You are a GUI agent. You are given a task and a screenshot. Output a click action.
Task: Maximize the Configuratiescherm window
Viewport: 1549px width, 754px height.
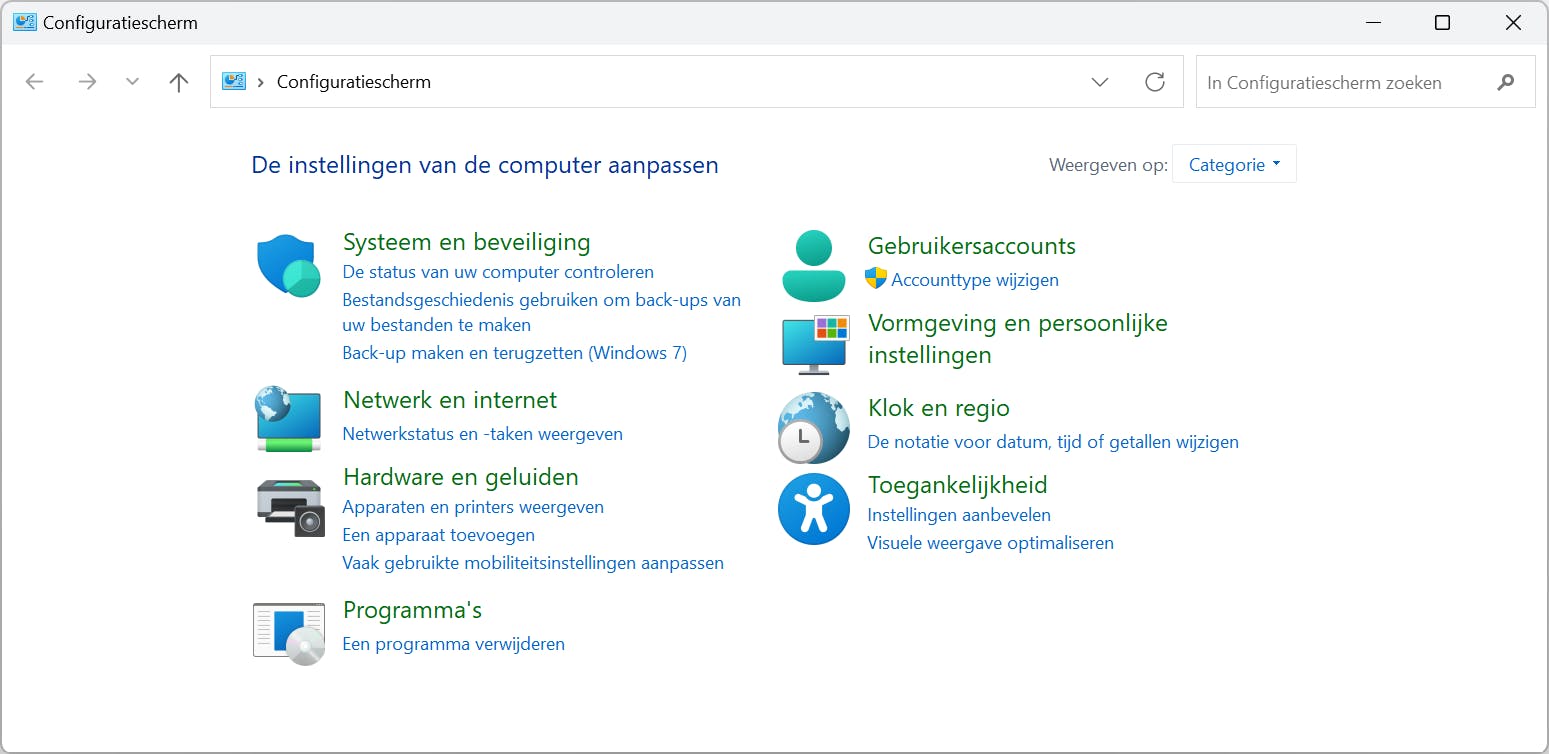(x=1442, y=22)
